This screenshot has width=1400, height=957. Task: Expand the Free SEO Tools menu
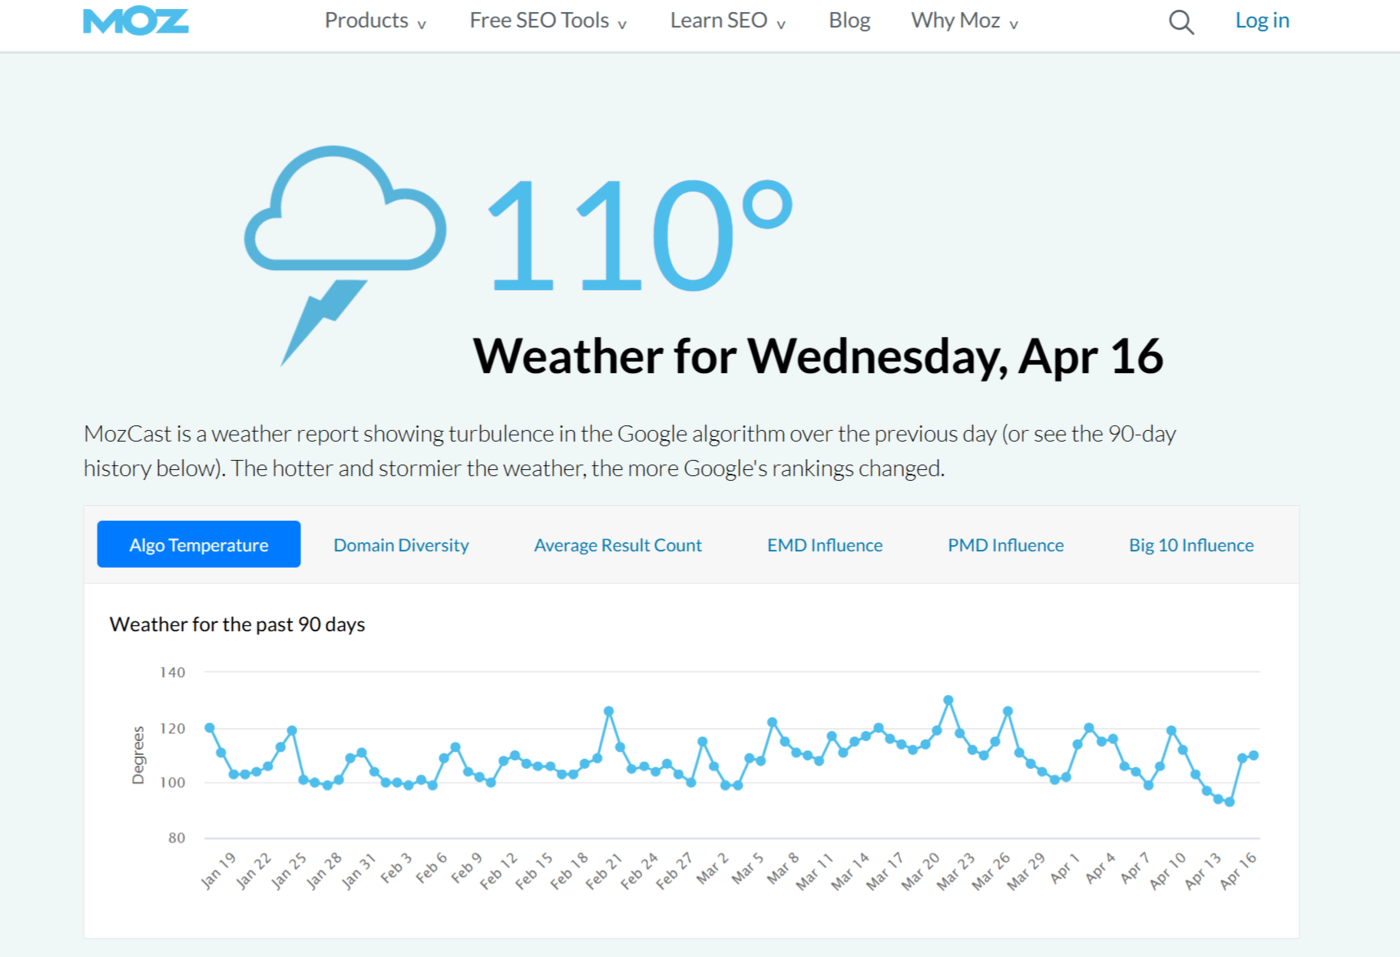coord(548,21)
